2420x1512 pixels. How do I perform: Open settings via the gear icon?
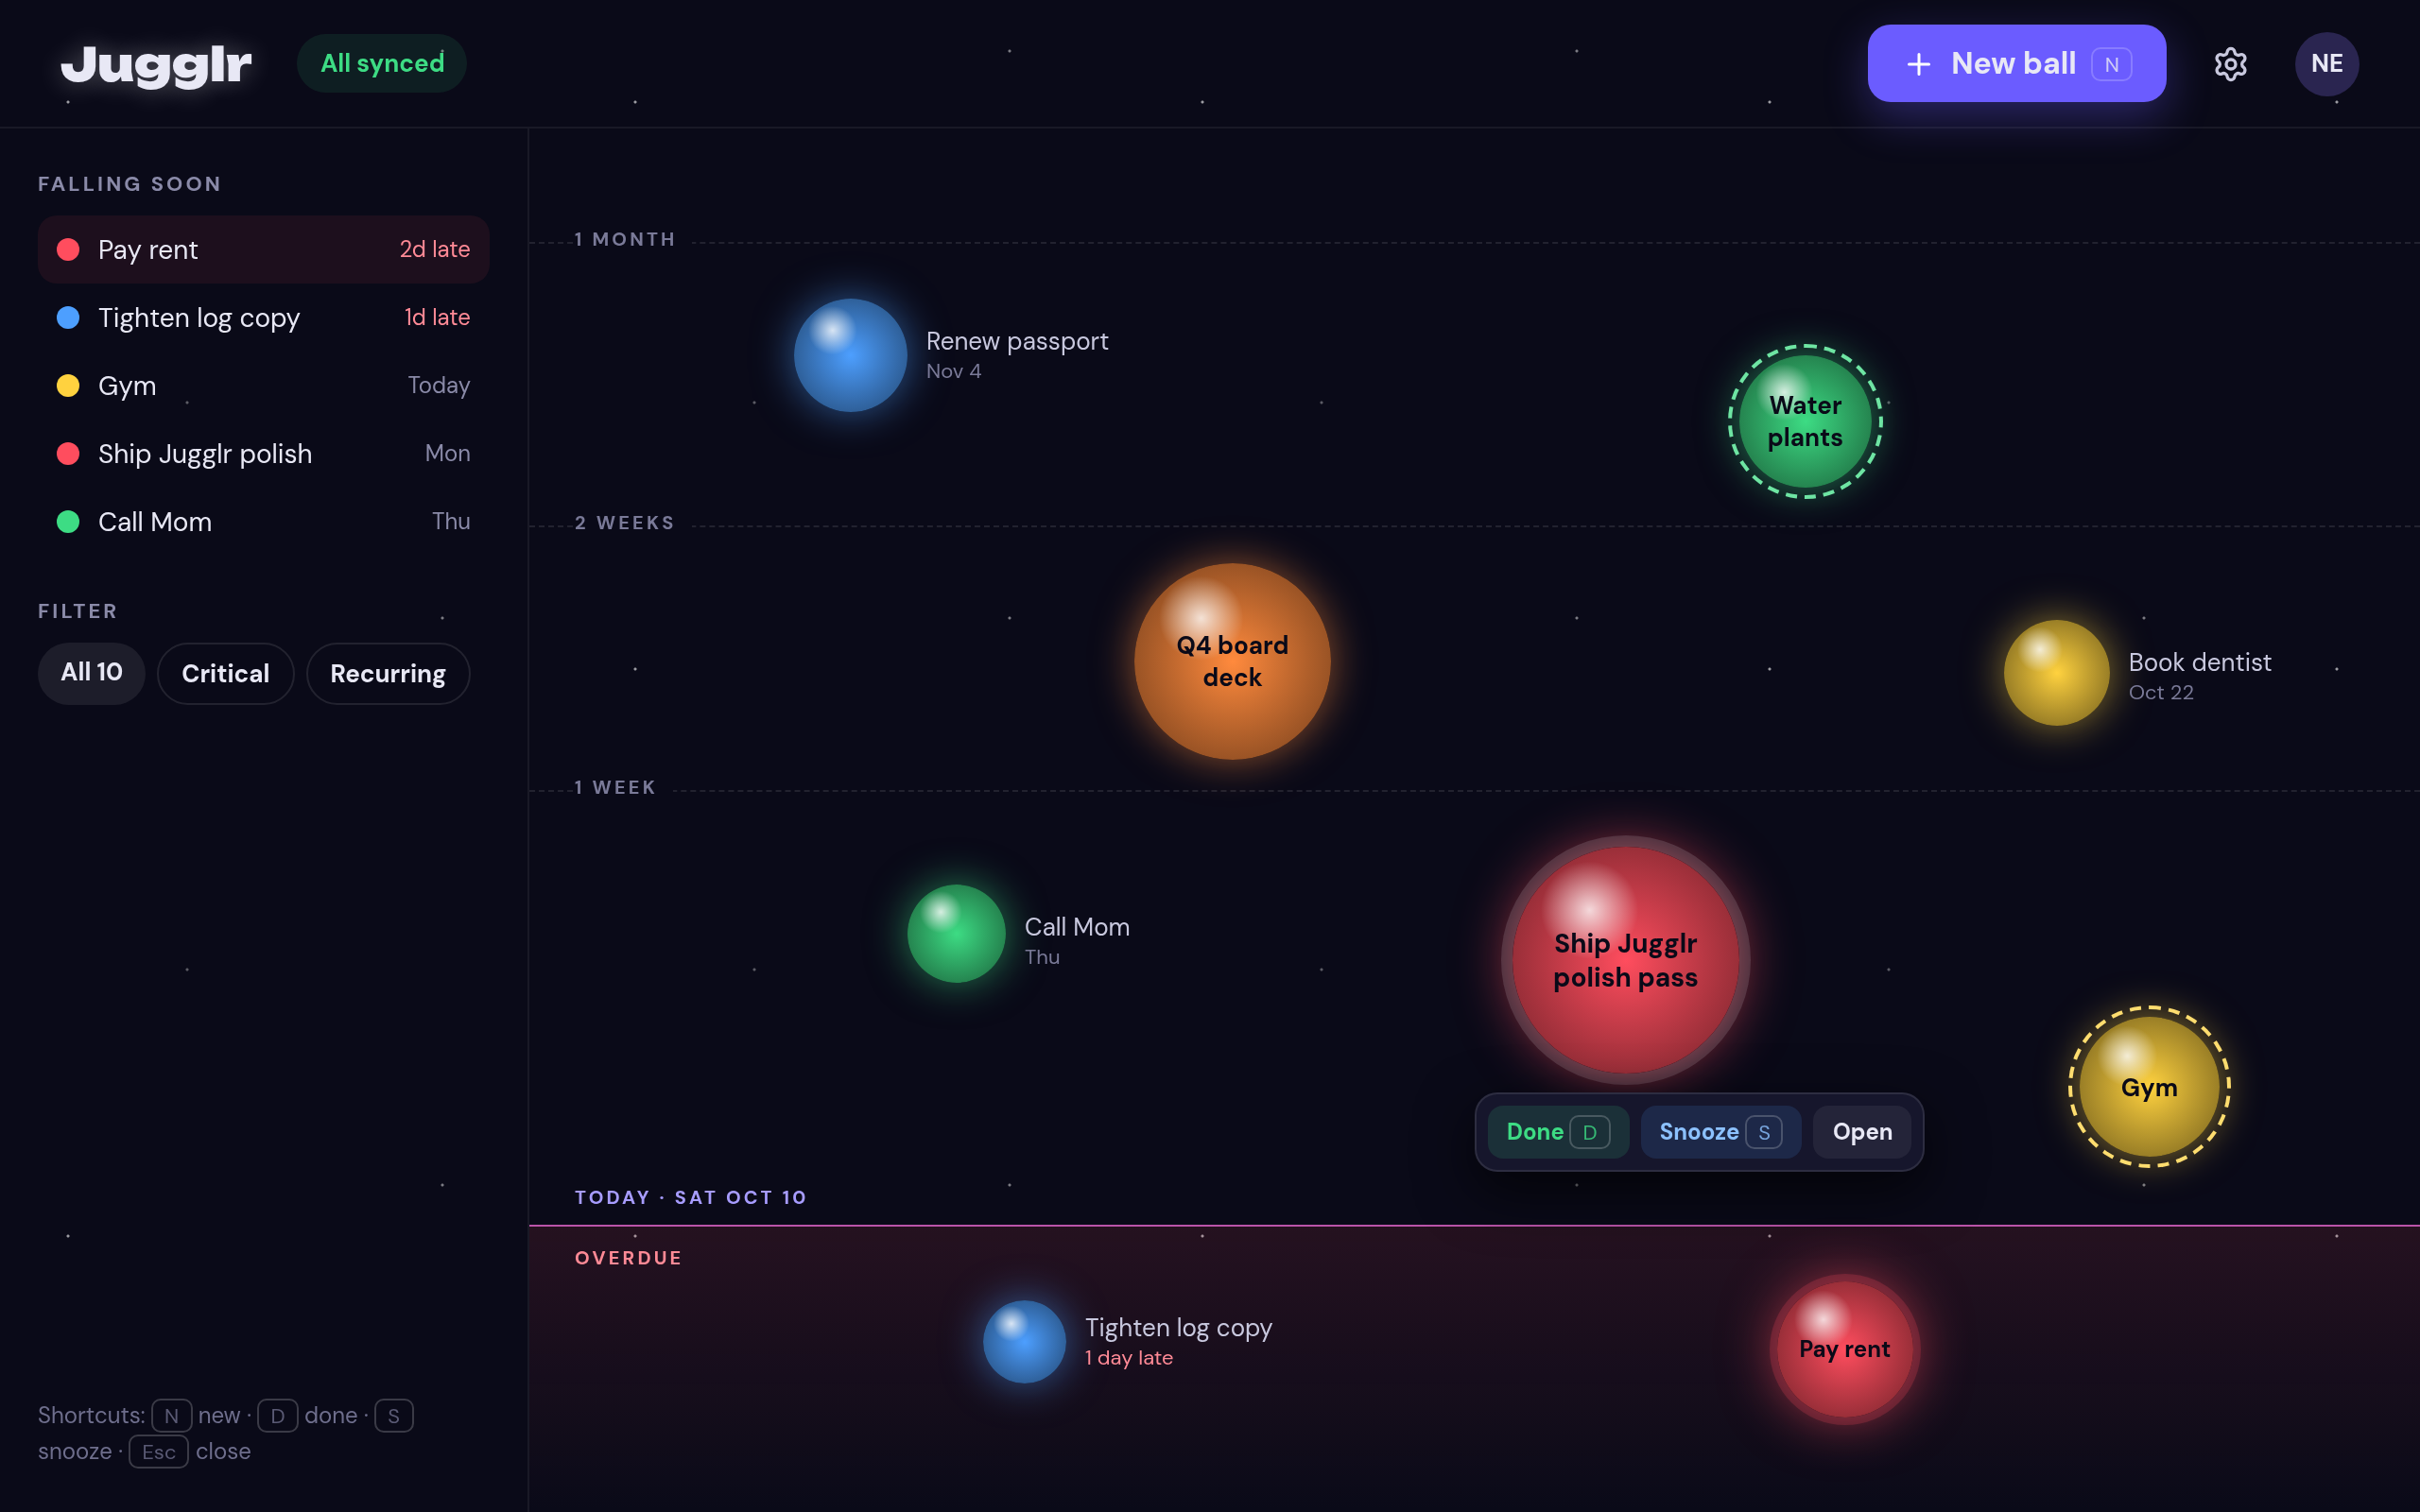pyautogui.click(x=2230, y=64)
